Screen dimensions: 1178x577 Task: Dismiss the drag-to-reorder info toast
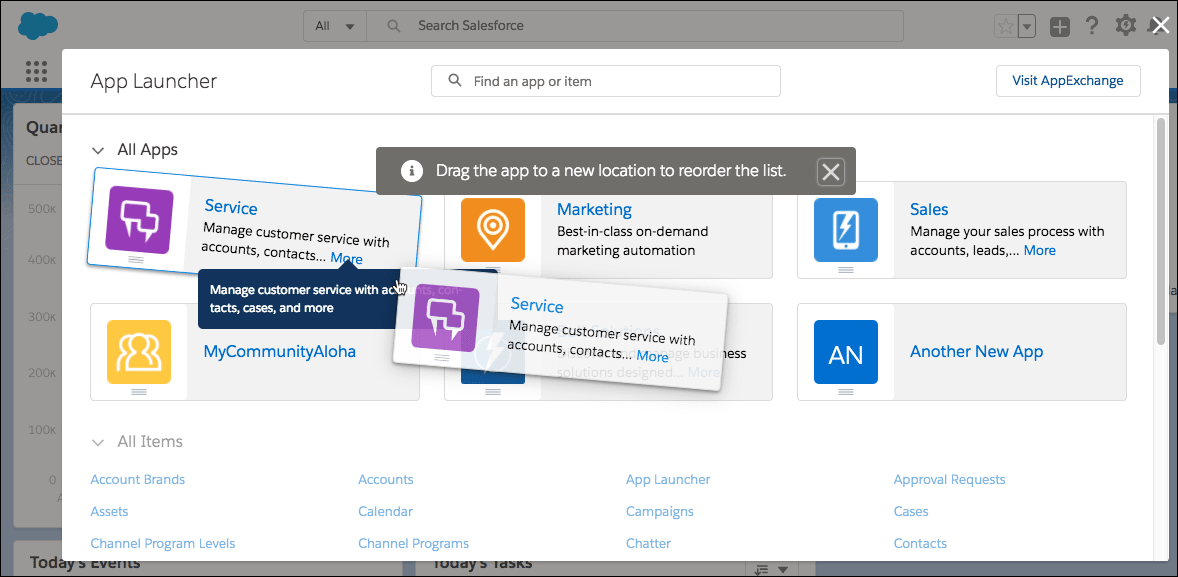(x=830, y=172)
